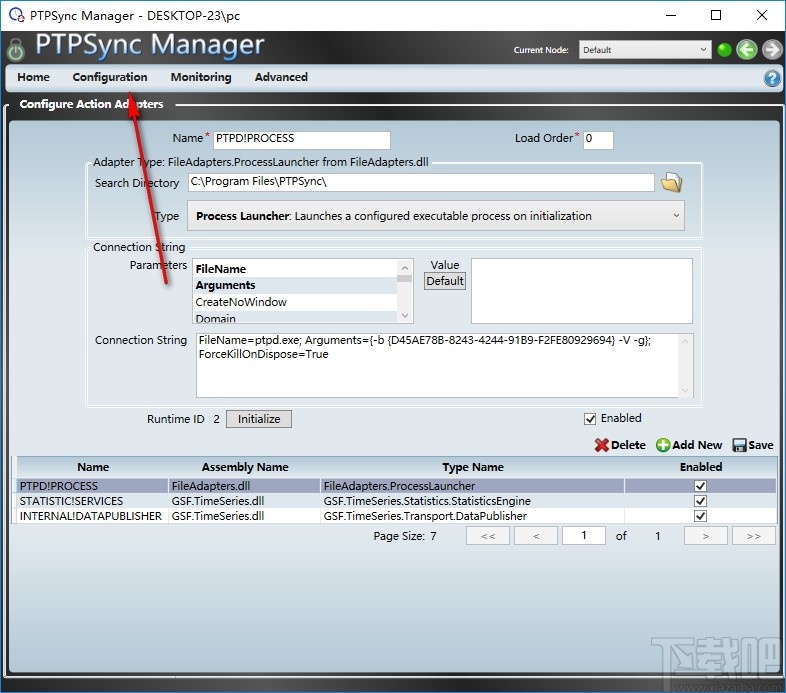Select Domain in the parameters list
786x693 pixels.
[295, 317]
